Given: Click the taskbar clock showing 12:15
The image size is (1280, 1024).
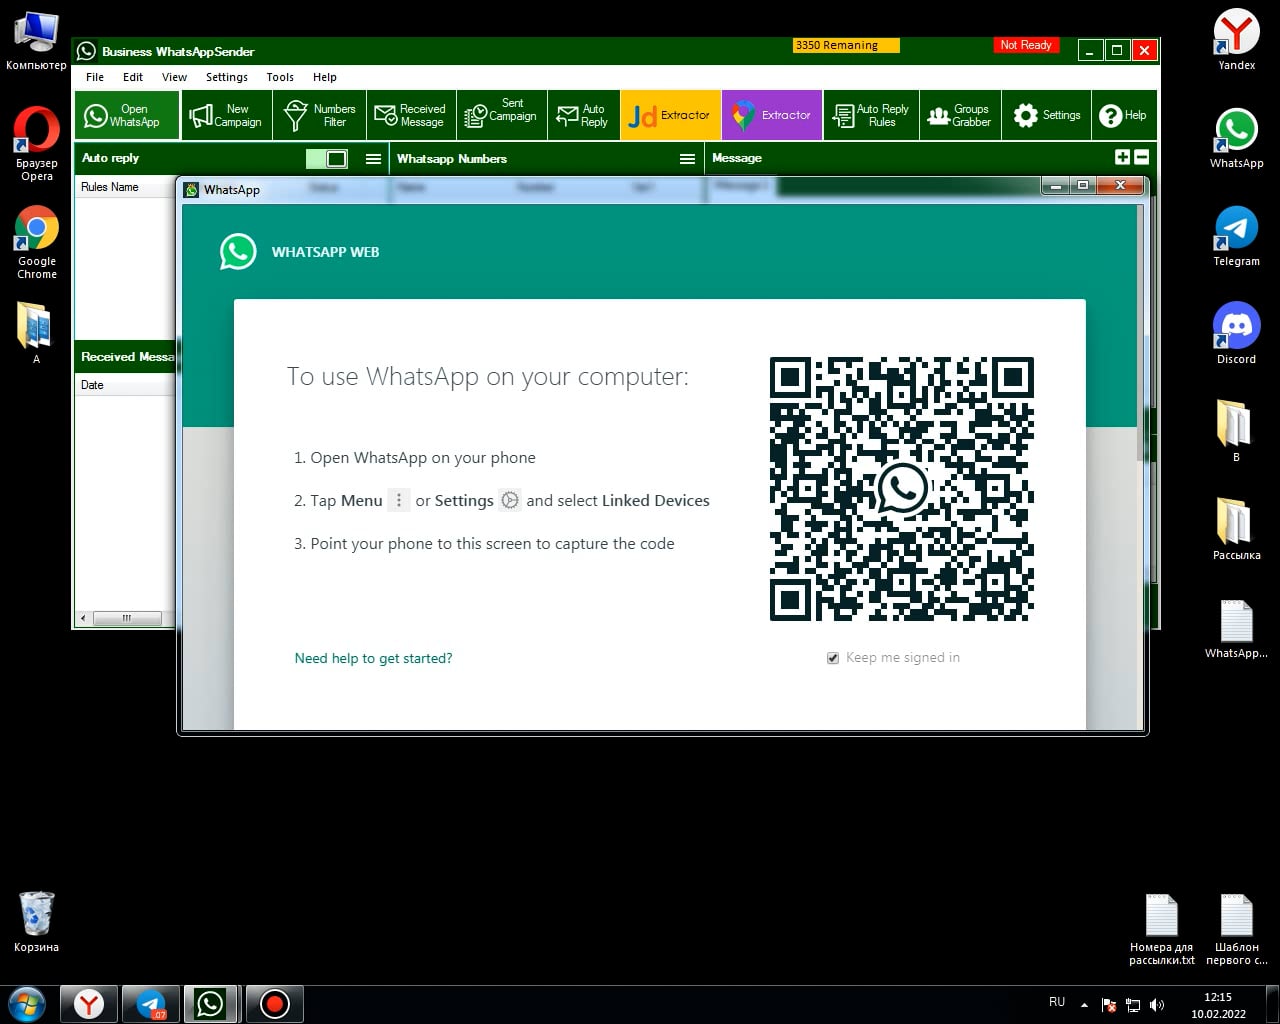Looking at the screenshot, I should pos(1218,1005).
